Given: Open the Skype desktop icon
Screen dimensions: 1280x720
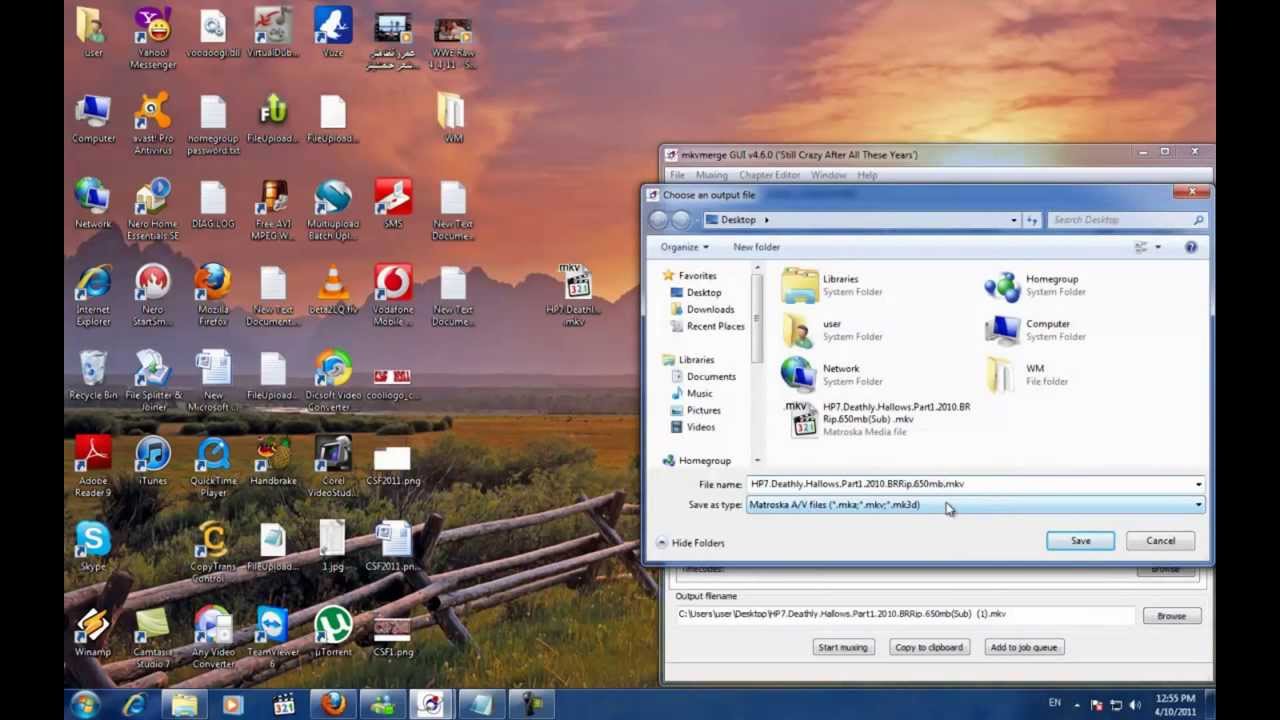Looking at the screenshot, I should point(93,546).
